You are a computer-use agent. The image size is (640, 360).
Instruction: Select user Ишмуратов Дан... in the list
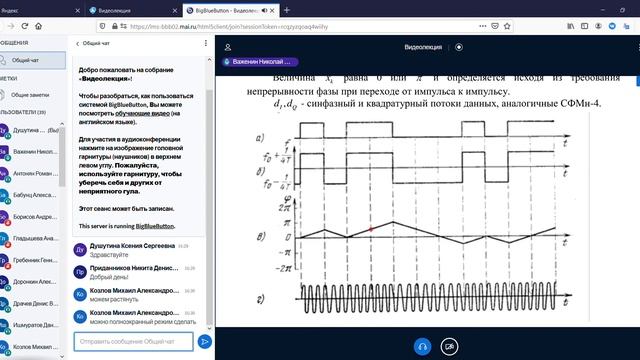(x=29, y=325)
